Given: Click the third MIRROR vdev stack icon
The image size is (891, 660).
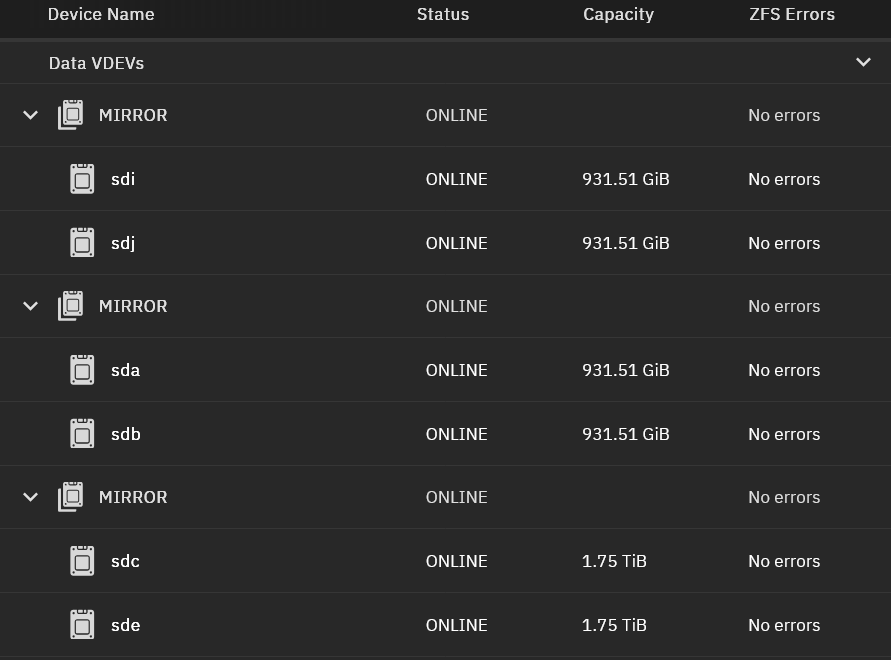Looking at the screenshot, I should (x=70, y=497).
